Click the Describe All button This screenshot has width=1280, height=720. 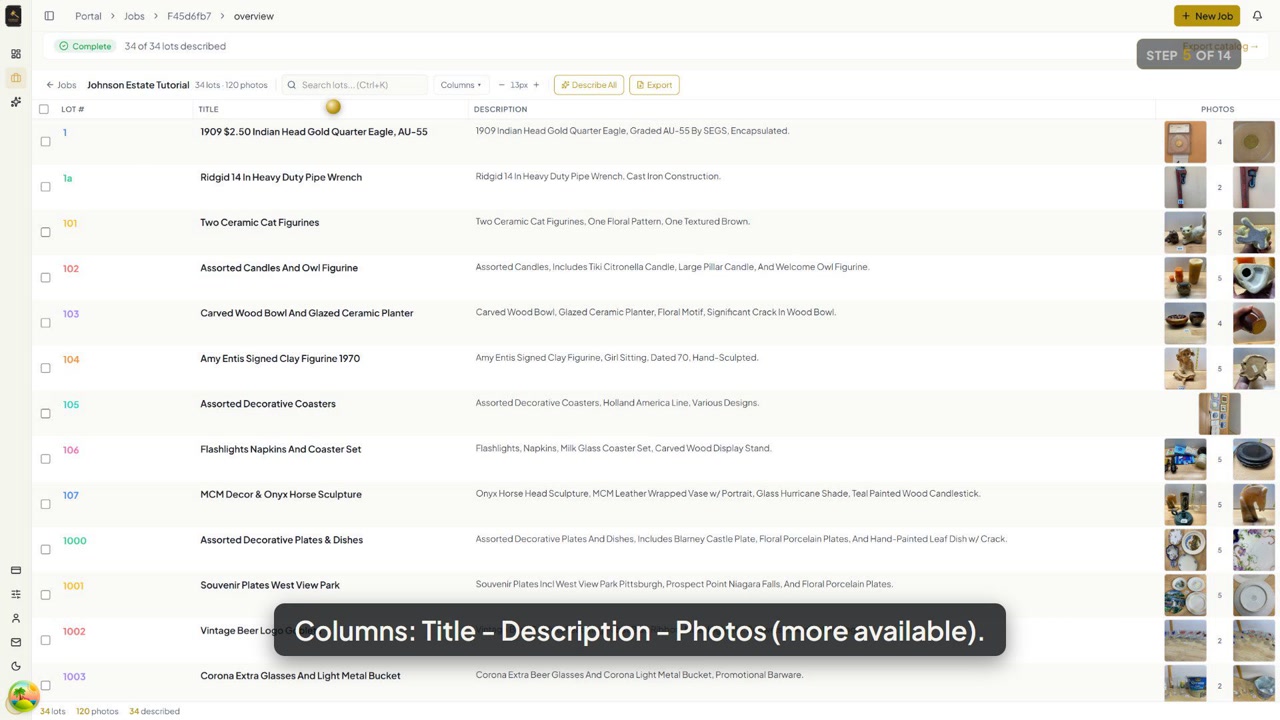(589, 85)
